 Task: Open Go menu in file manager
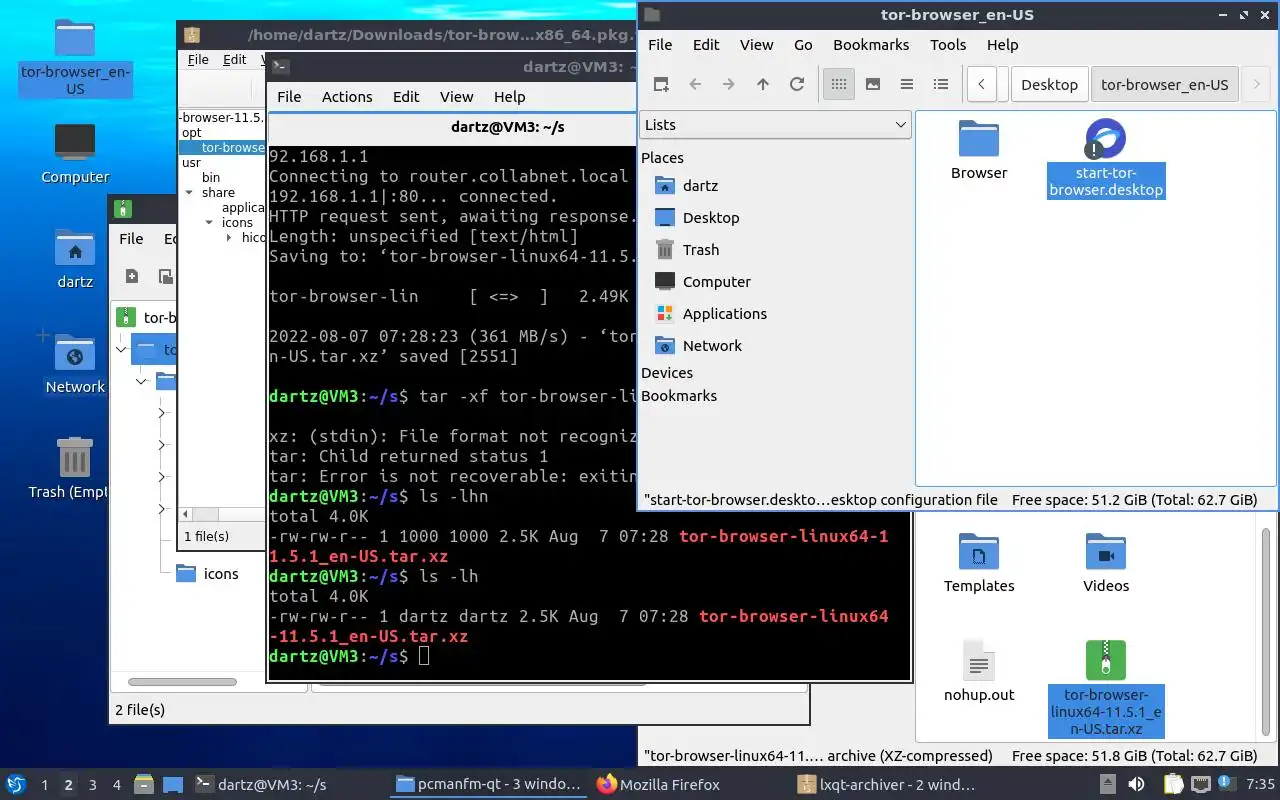click(x=803, y=44)
